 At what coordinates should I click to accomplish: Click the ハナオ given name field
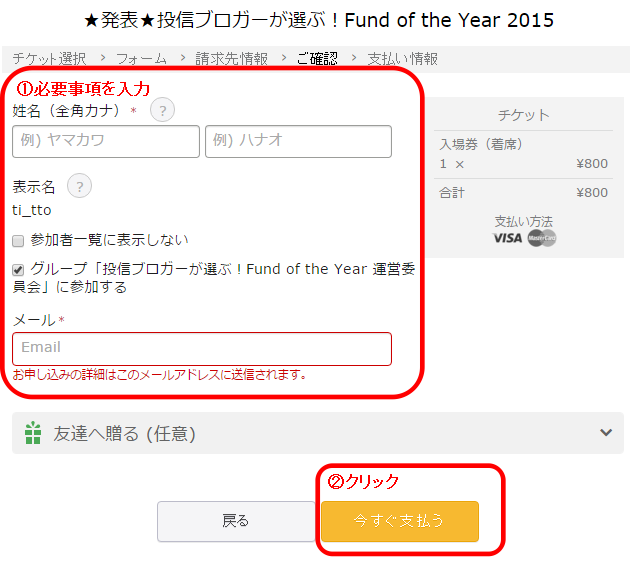coord(298,141)
